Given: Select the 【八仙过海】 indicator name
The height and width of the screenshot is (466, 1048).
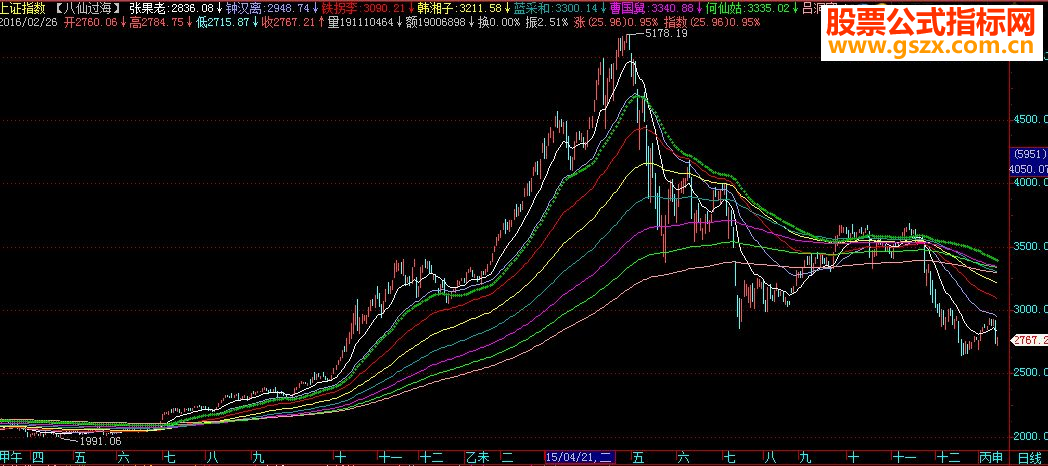Looking at the screenshot, I should point(86,9).
